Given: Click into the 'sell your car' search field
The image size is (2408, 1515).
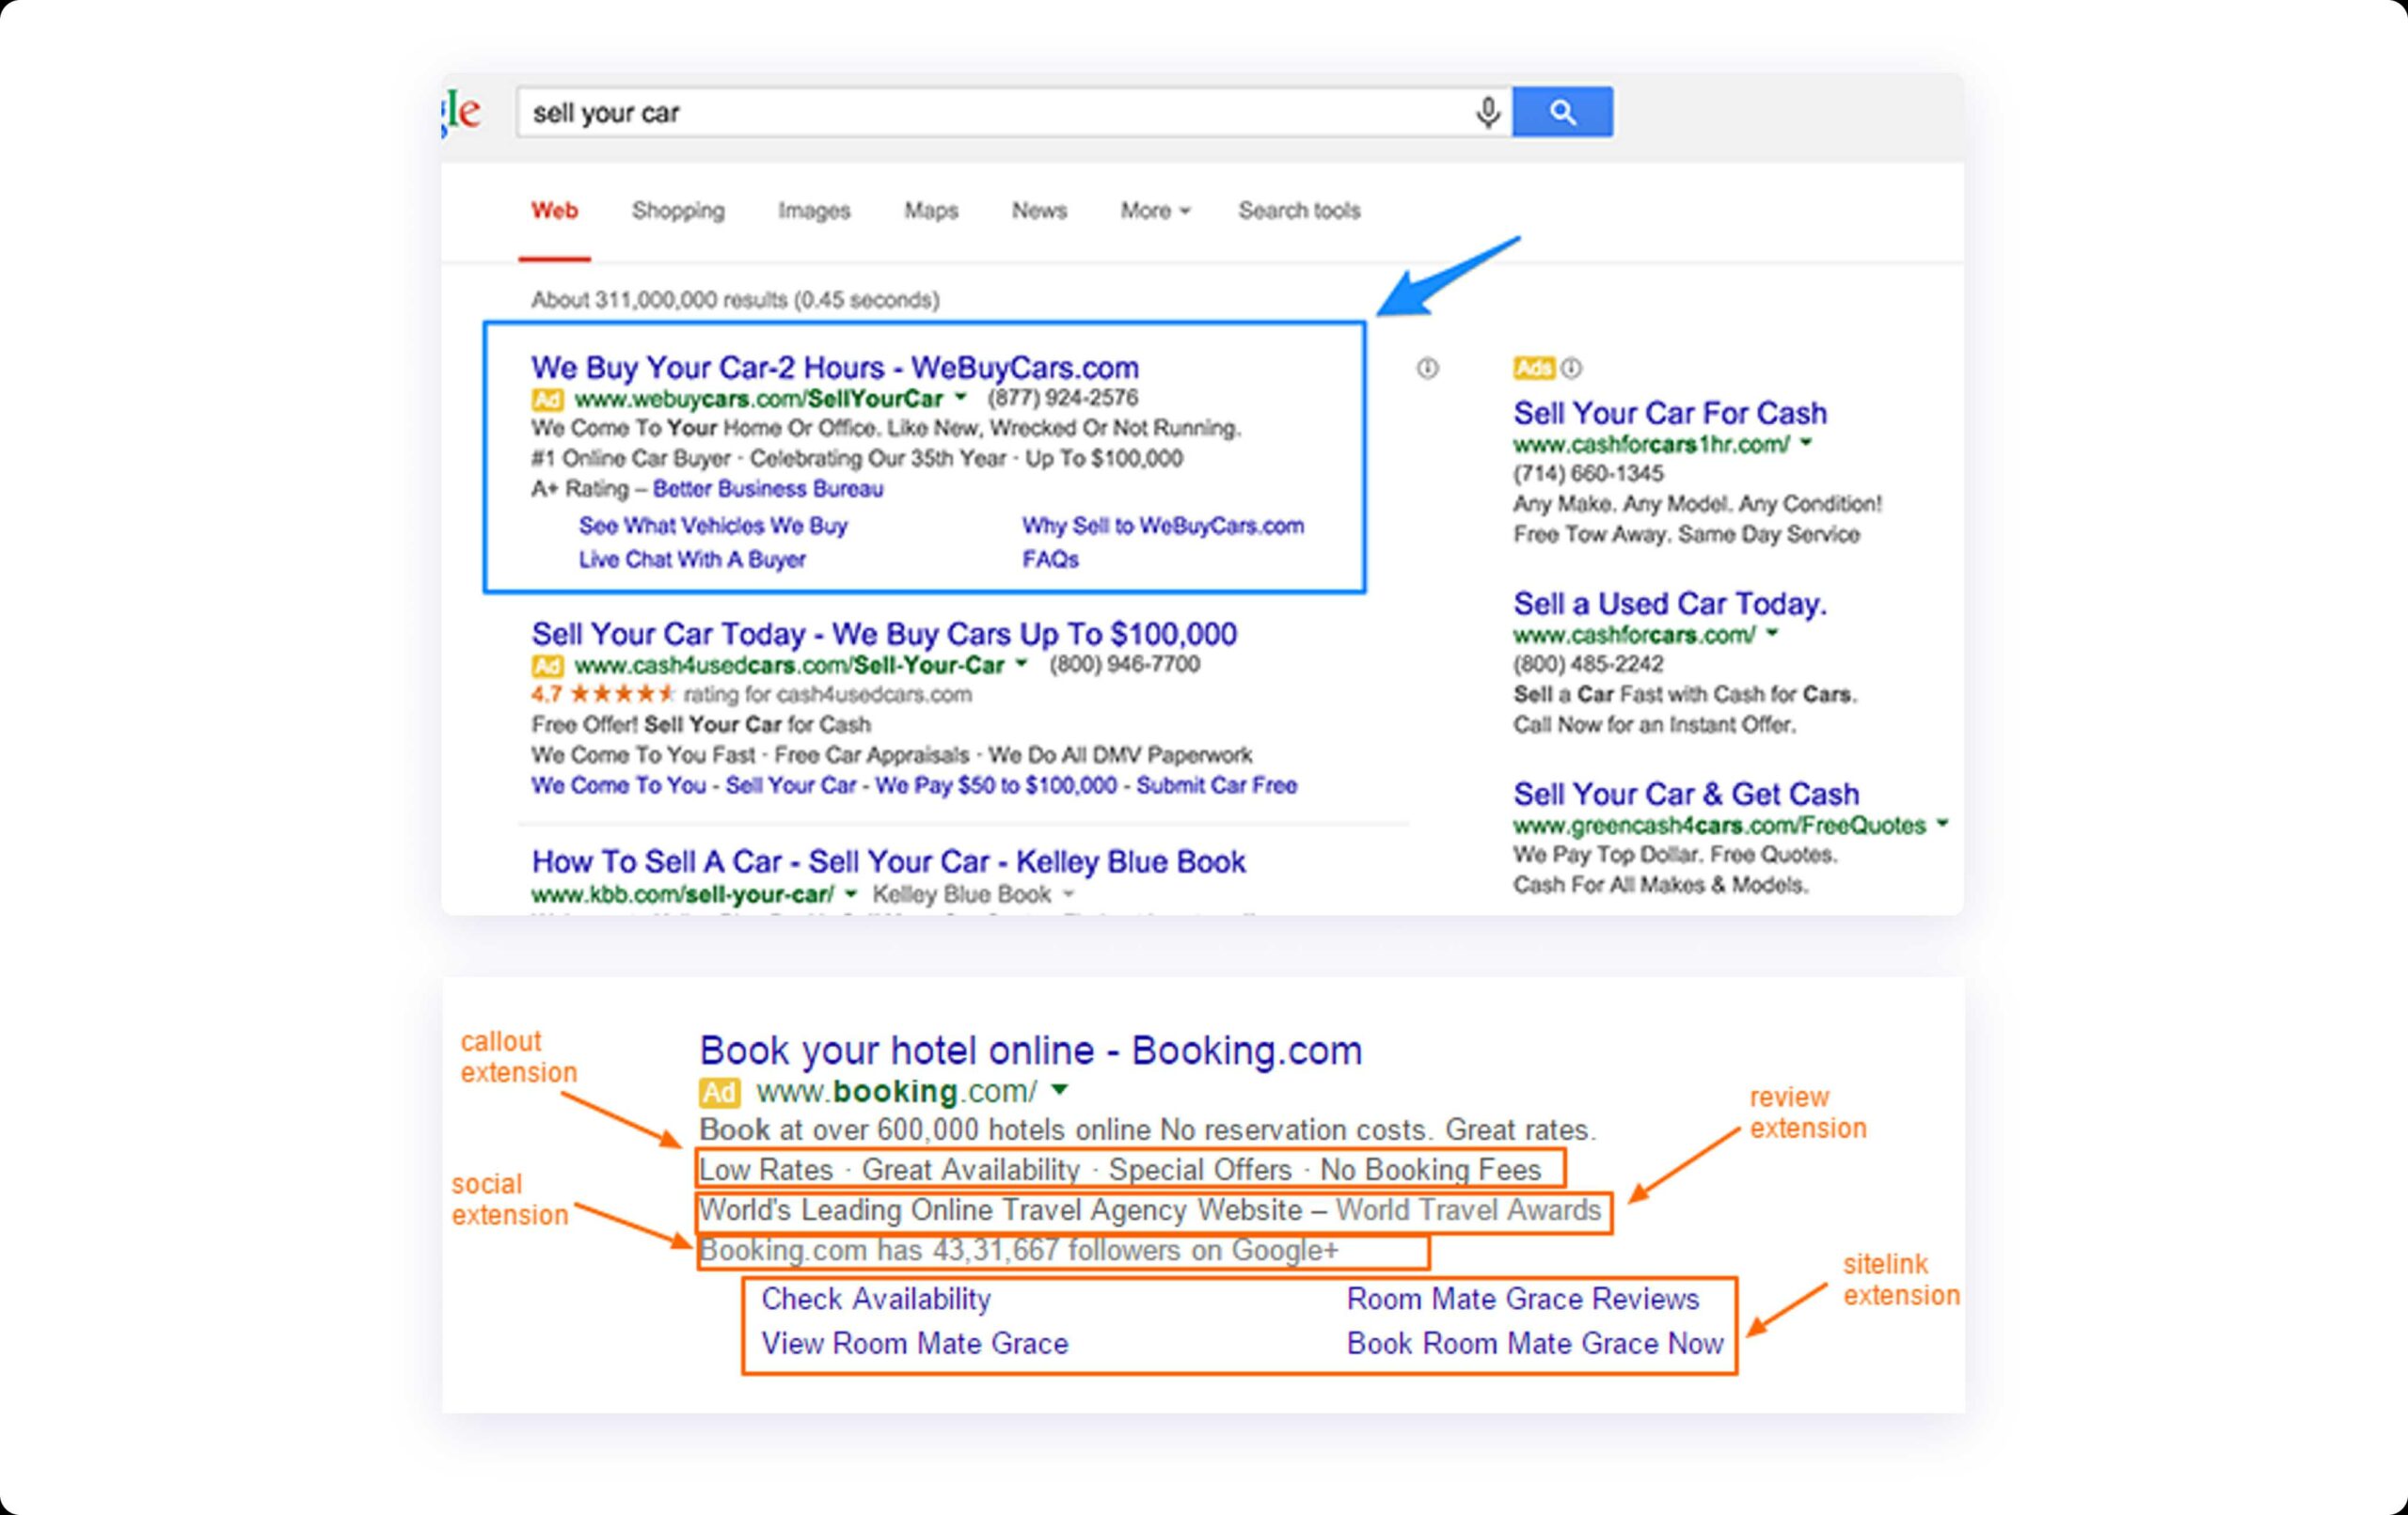Looking at the screenshot, I should [x=990, y=112].
